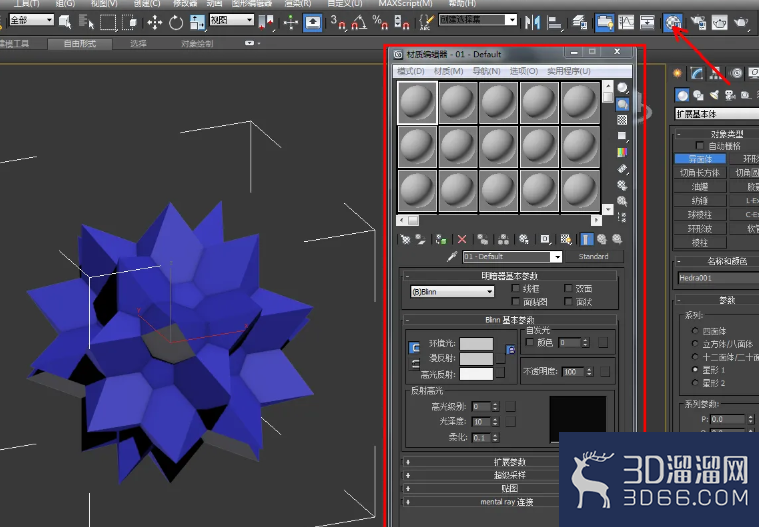Open Rendered Frame Window
Image resolution: width=759 pixels, height=527 pixels.
[x=719, y=22]
